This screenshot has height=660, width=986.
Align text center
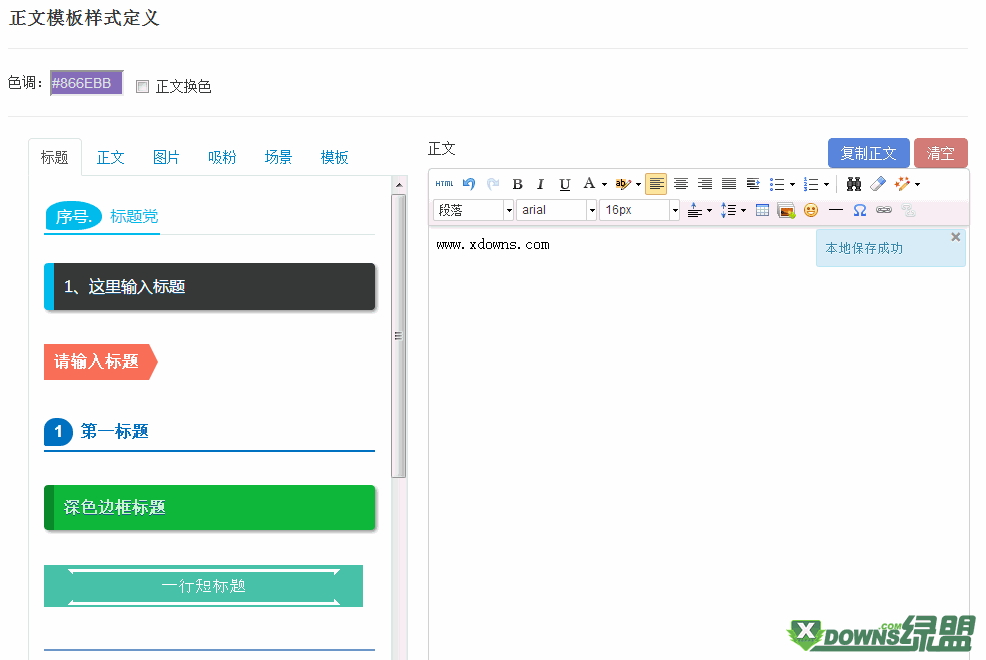pyautogui.click(x=680, y=184)
